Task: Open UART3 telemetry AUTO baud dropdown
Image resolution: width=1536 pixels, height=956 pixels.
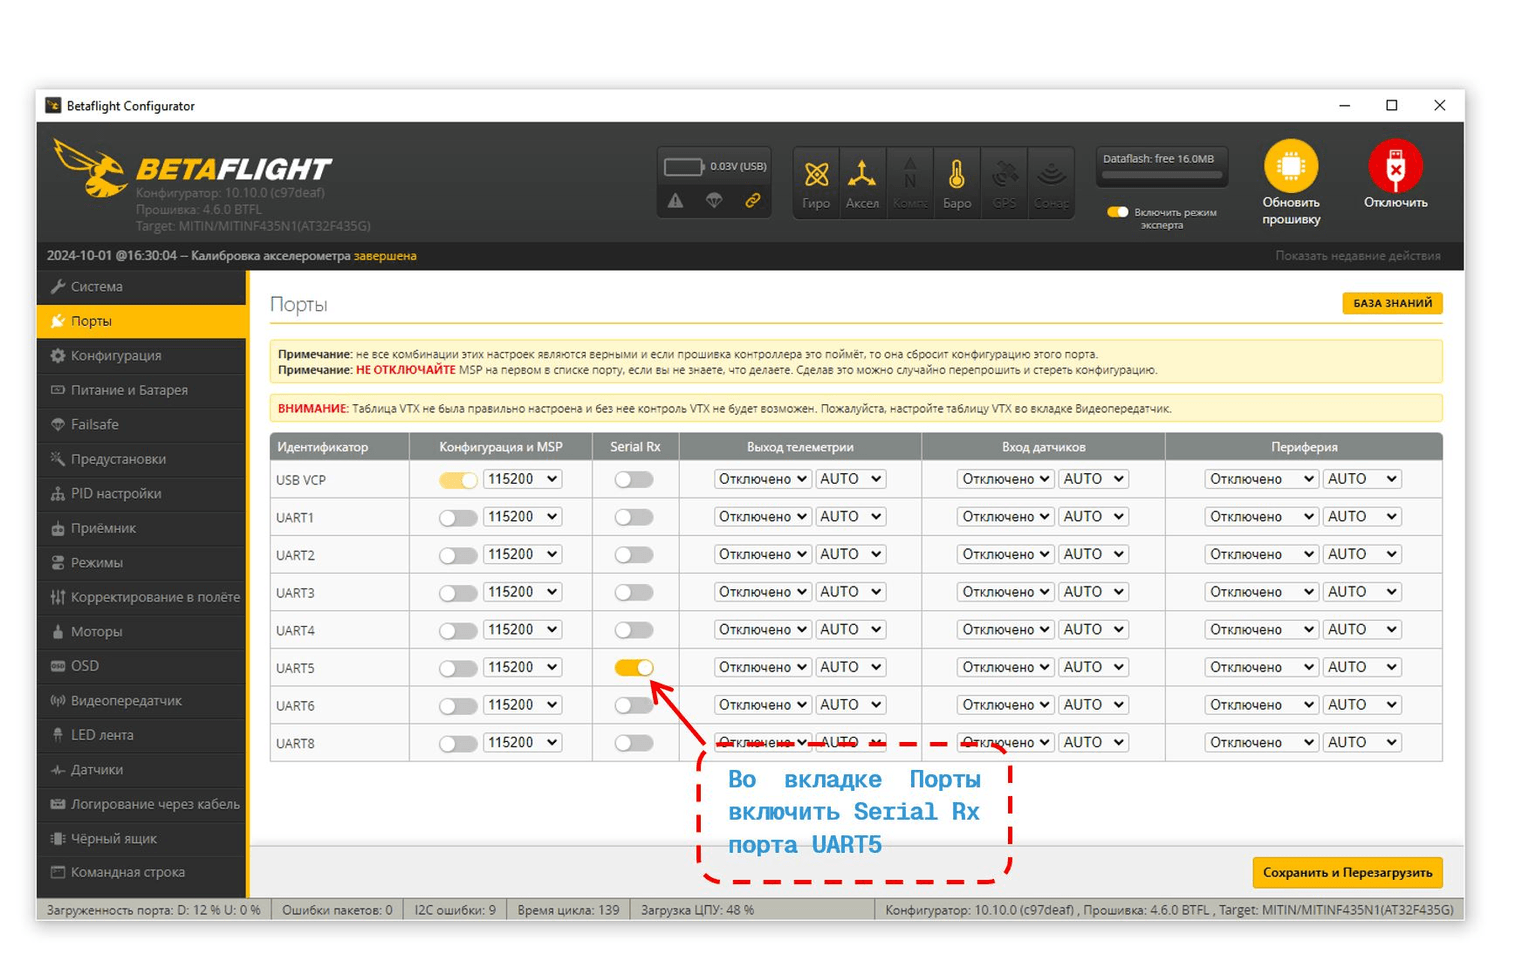Action: pos(850,592)
